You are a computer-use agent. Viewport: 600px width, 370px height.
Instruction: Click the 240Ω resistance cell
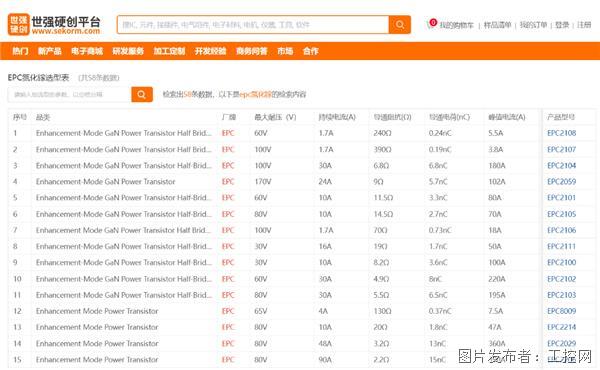coord(382,133)
